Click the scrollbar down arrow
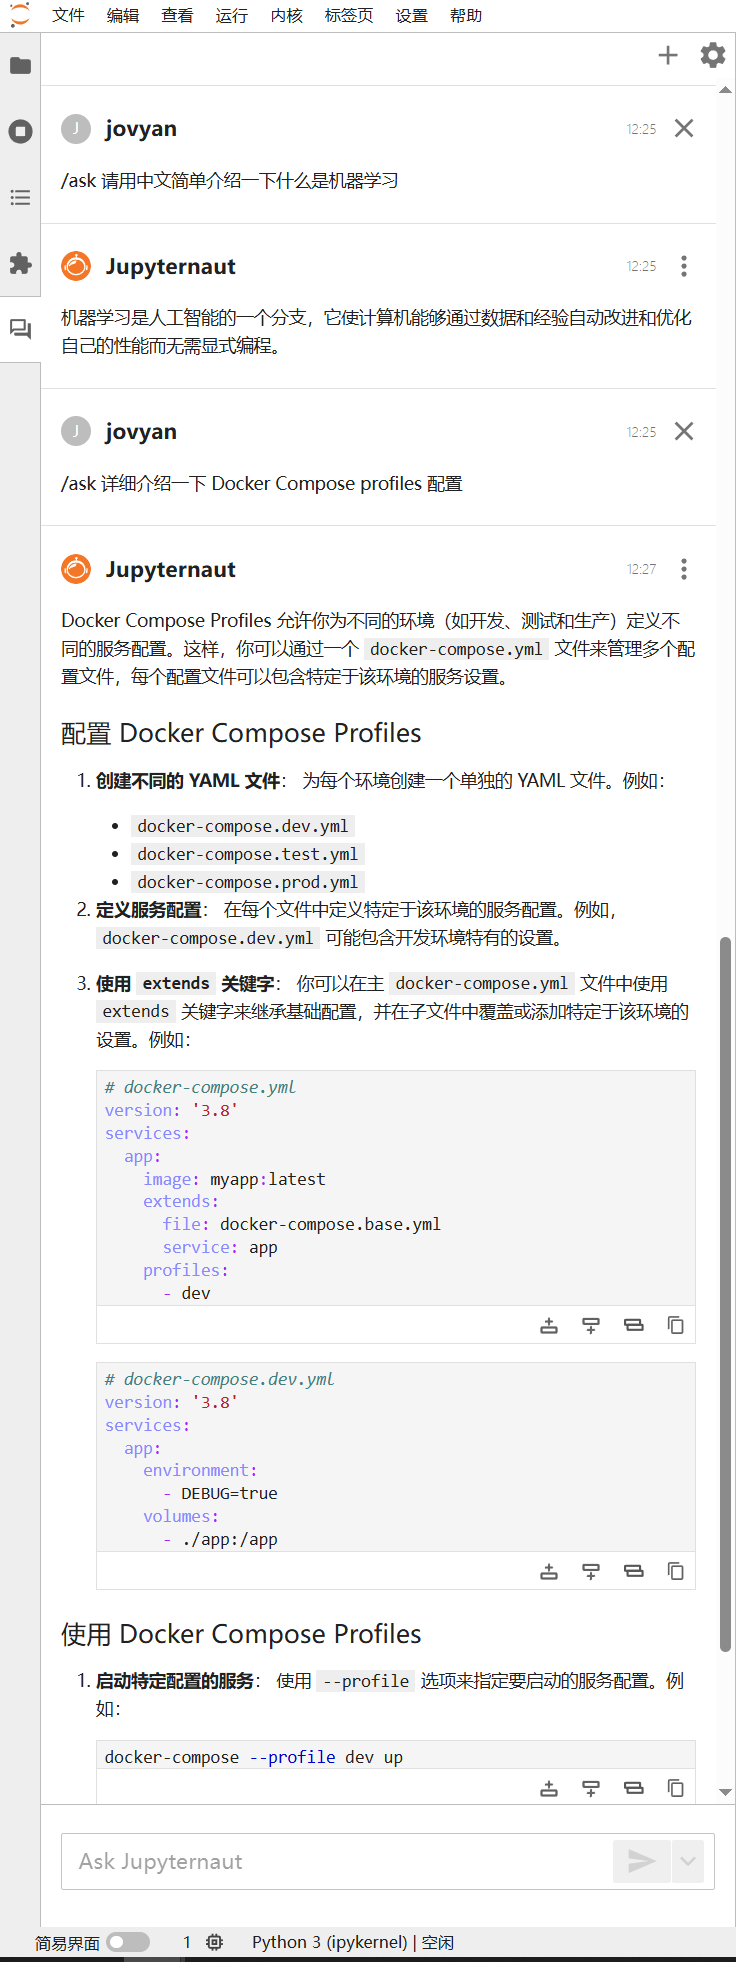Image resolution: width=736 pixels, height=1962 pixels. [x=726, y=1792]
